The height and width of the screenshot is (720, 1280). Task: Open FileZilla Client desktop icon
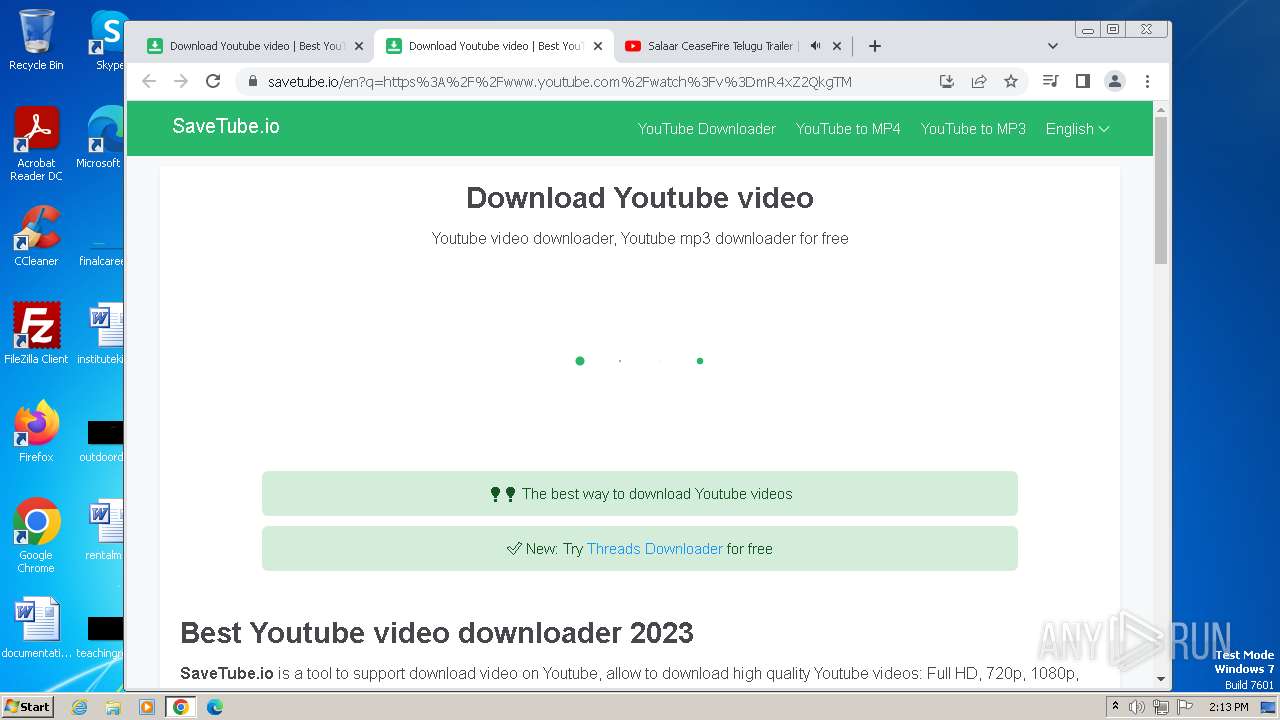coord(36,333)
